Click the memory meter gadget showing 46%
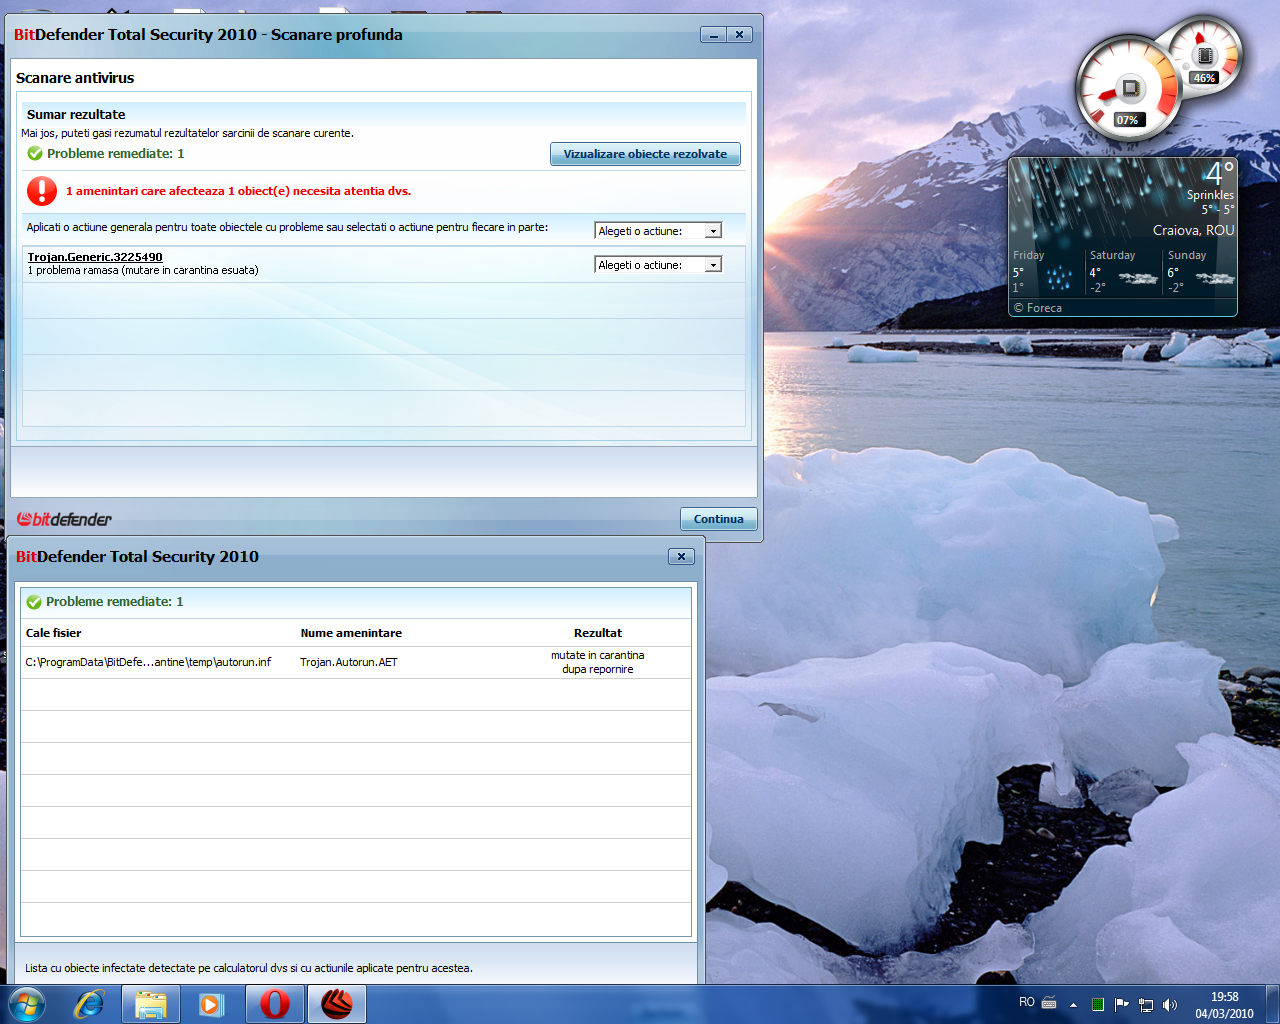Viewport: 1280px width, 1024px height. click(x=1205, y=56)
